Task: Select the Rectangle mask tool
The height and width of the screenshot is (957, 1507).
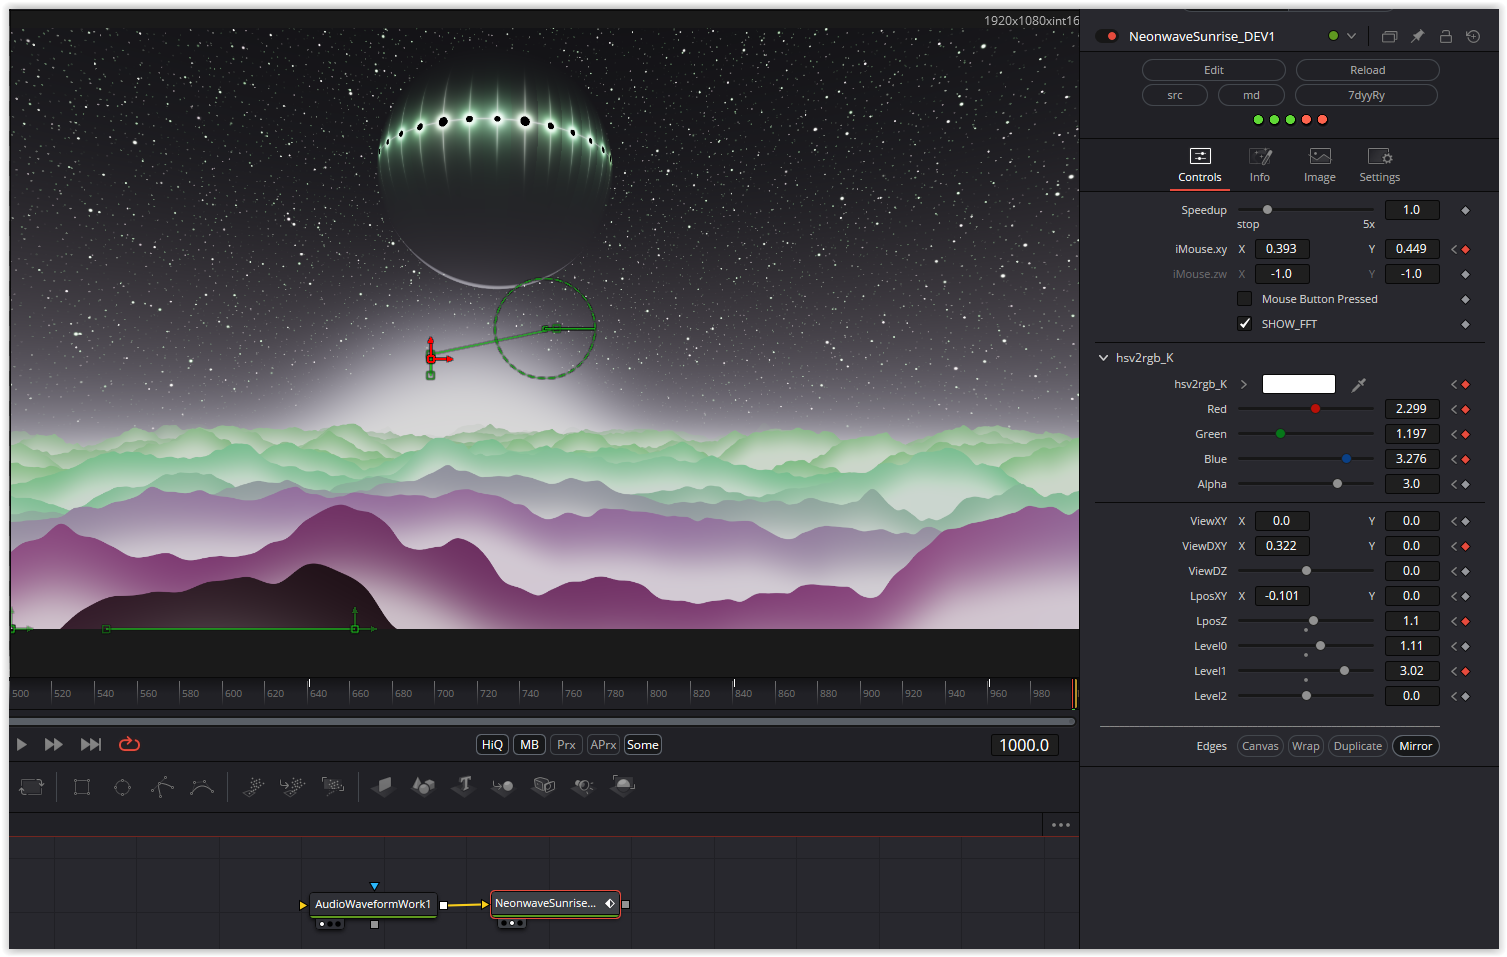Action: tap(82, 787)
